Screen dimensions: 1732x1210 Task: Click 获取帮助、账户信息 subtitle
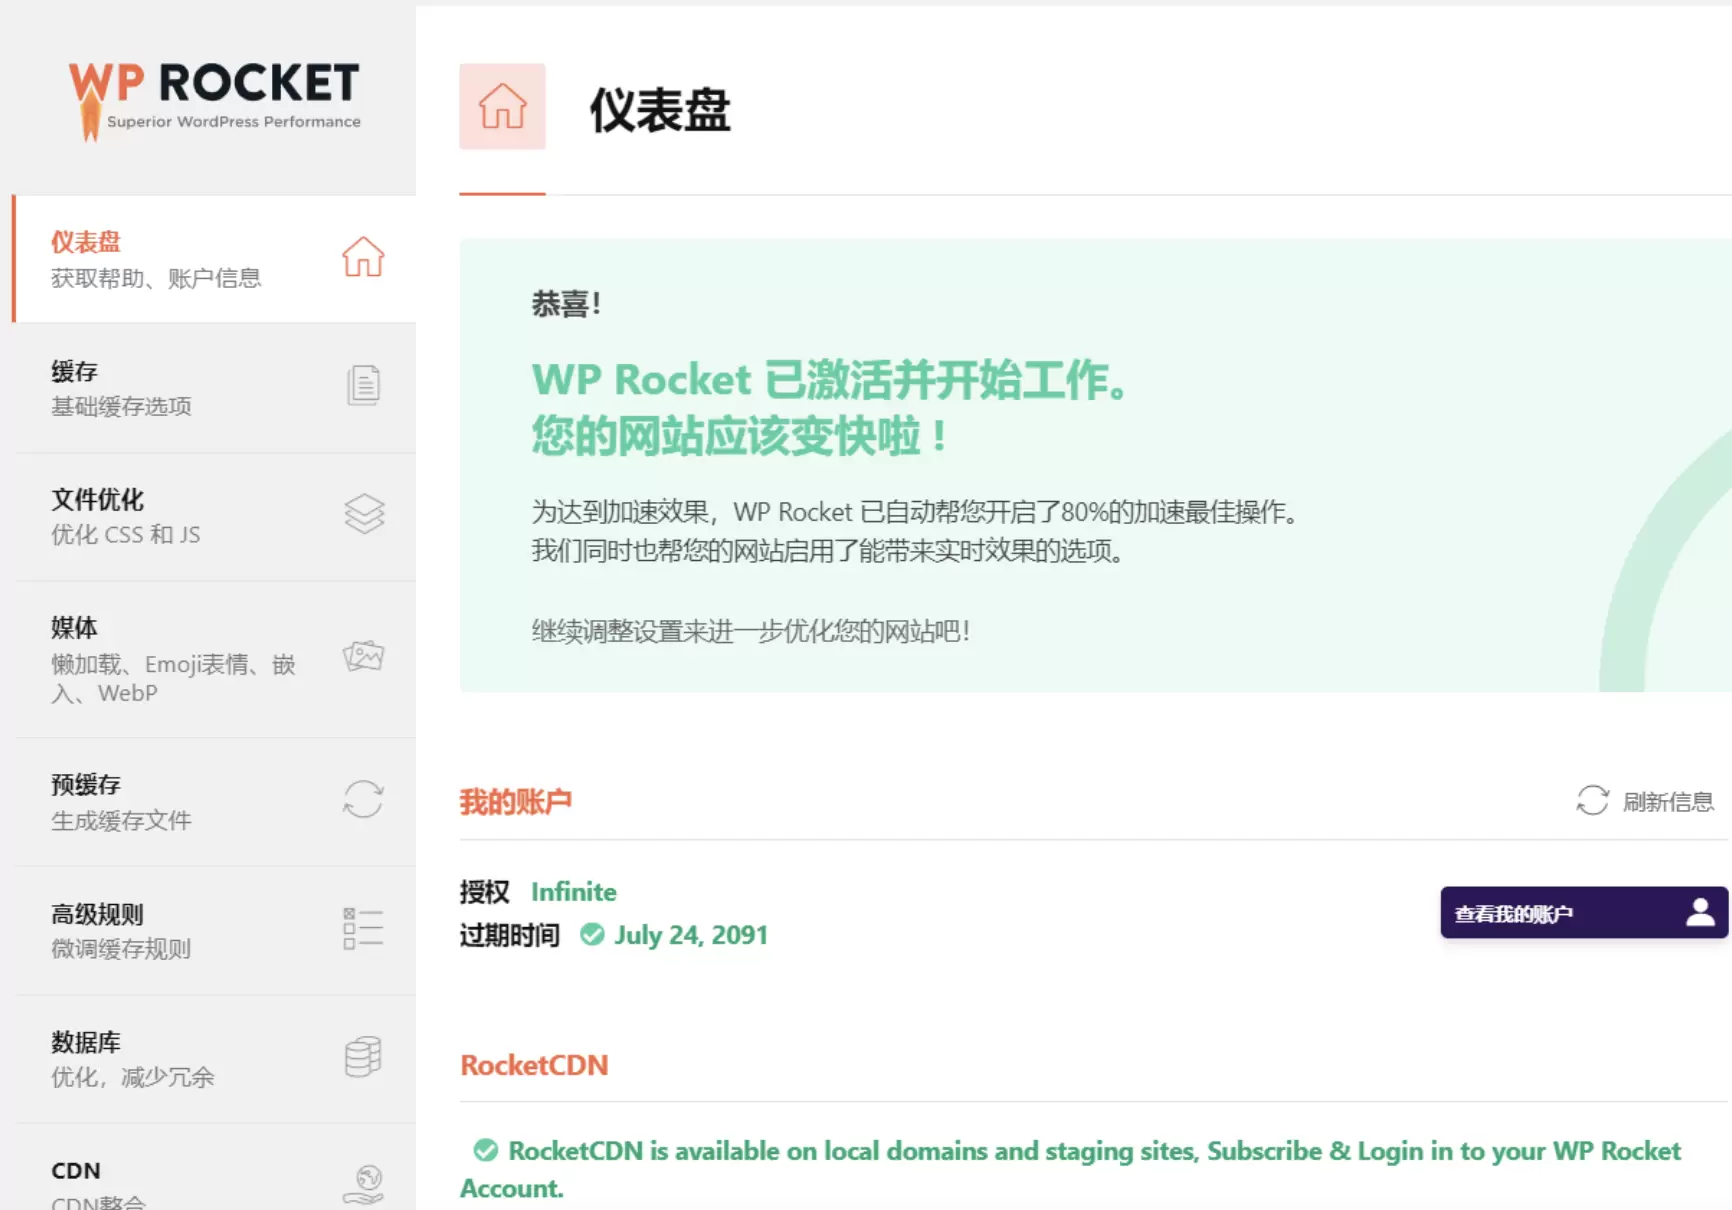pos(156,278)
